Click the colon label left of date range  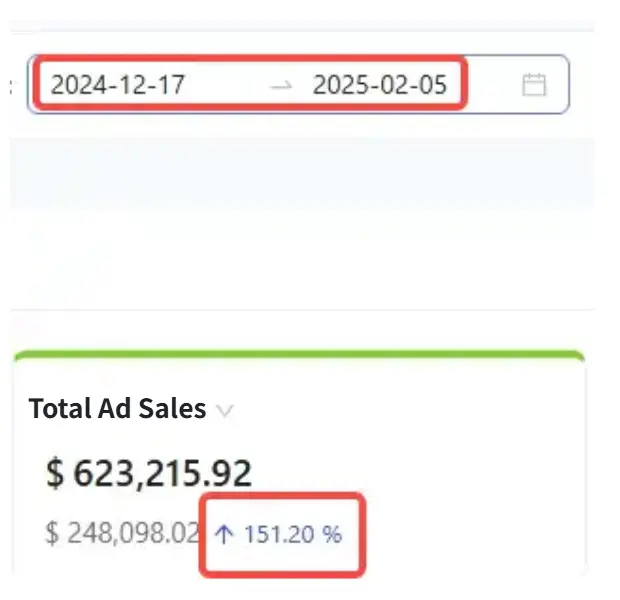[10, 86]
